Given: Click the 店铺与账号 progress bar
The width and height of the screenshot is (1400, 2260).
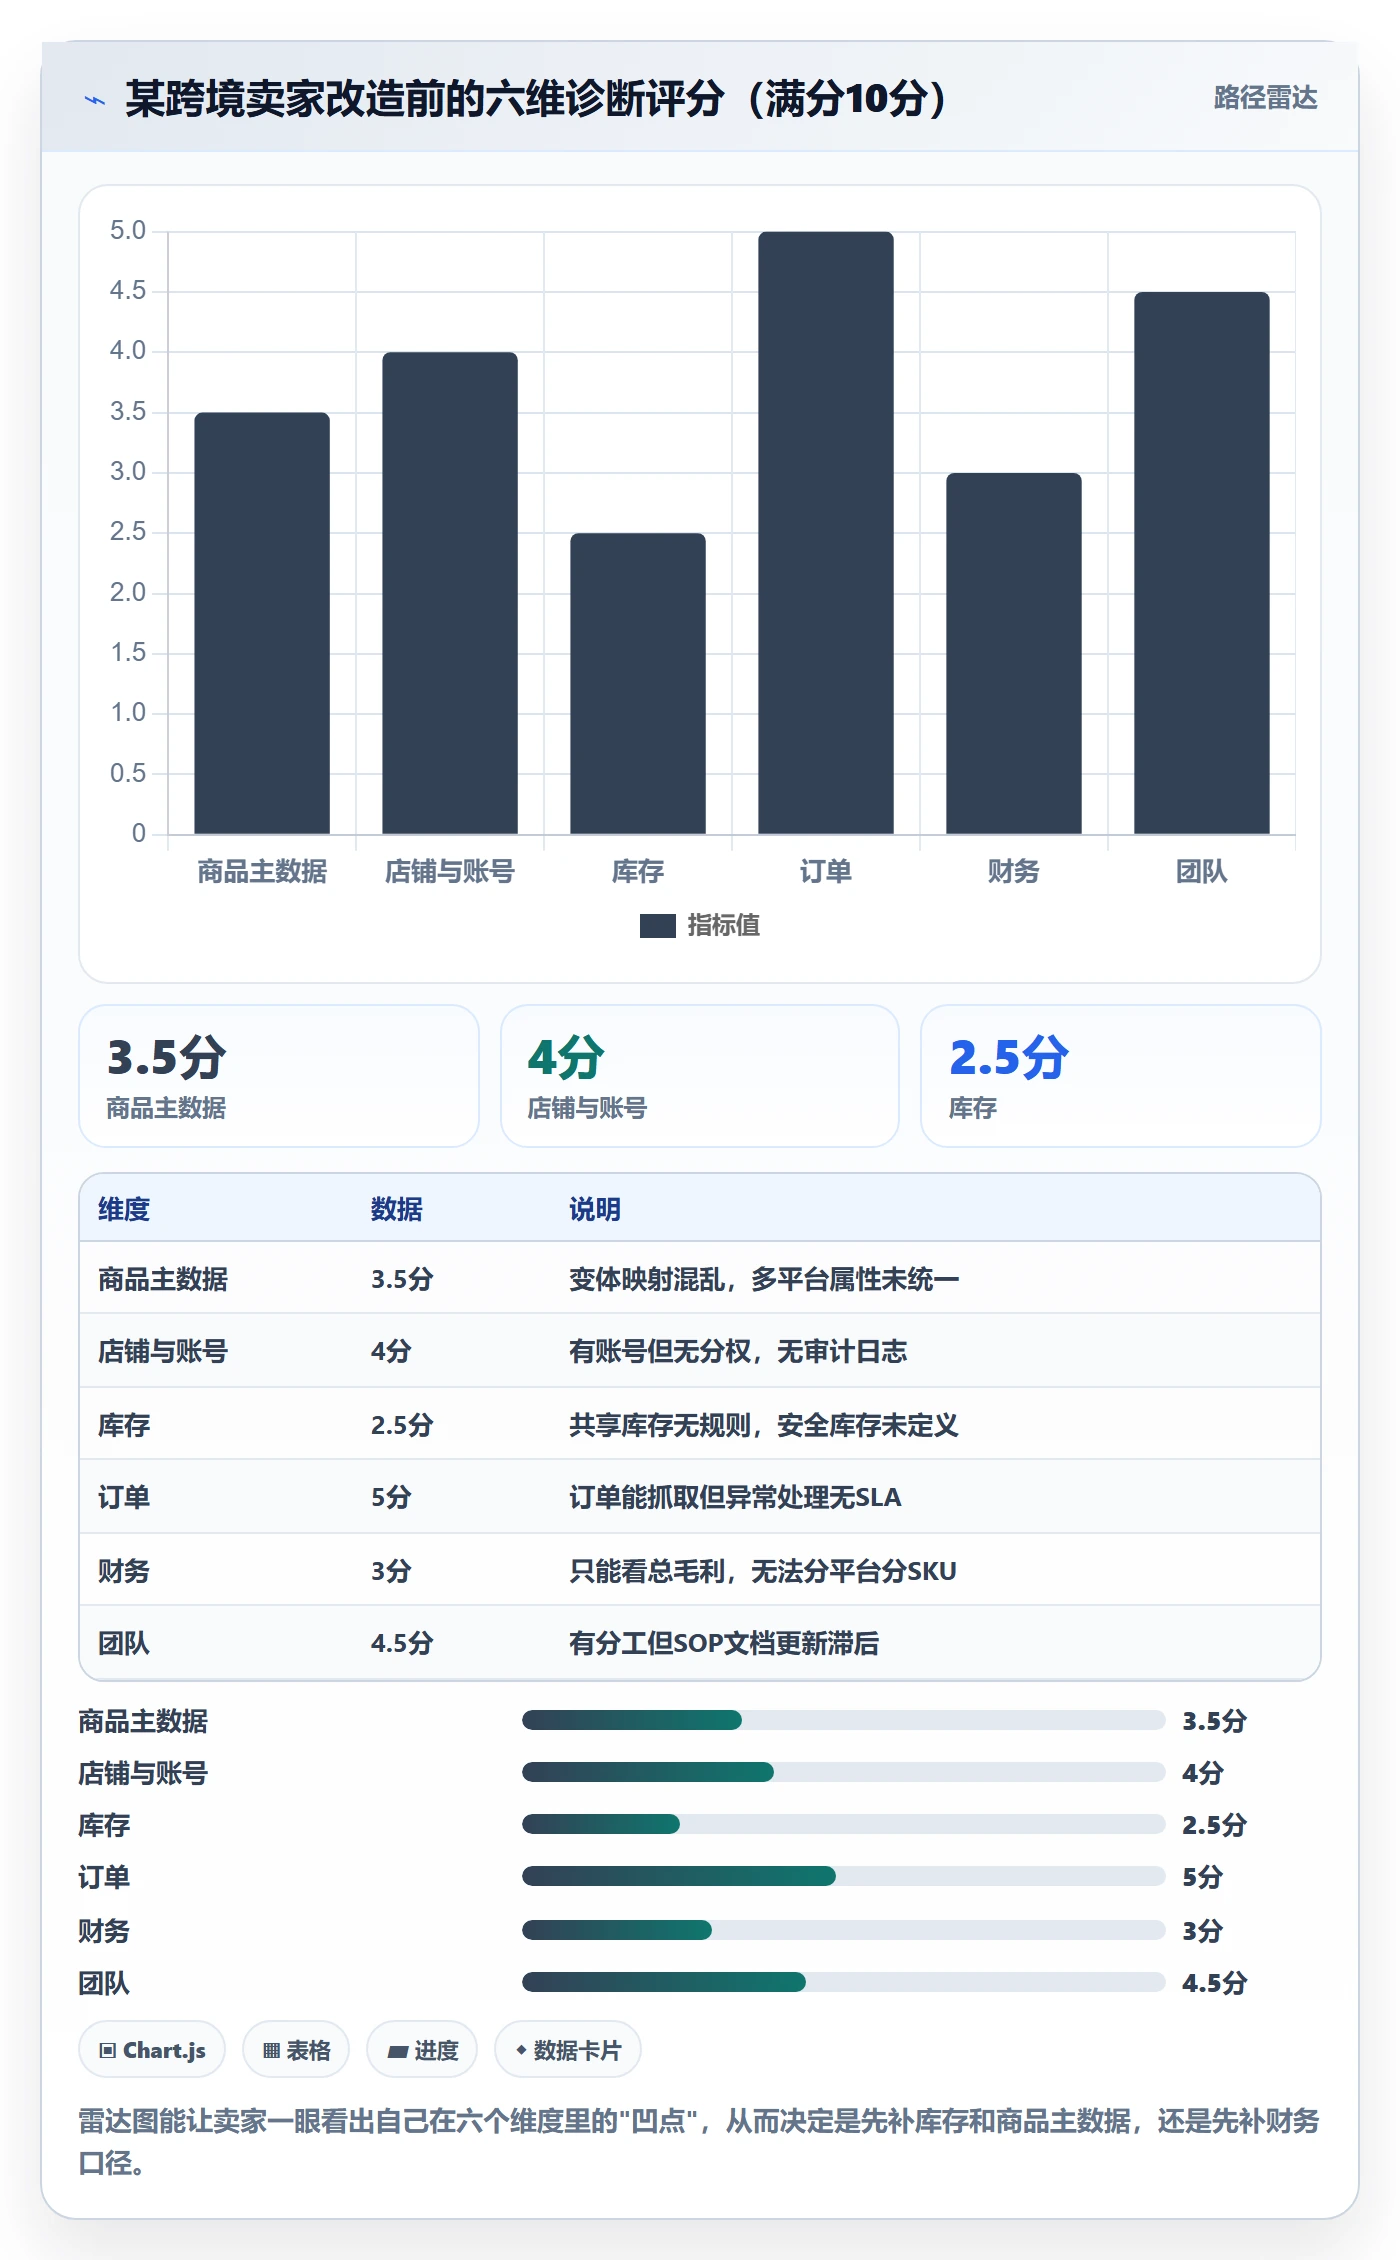Looking at the screenshot, I should 843,1772.
